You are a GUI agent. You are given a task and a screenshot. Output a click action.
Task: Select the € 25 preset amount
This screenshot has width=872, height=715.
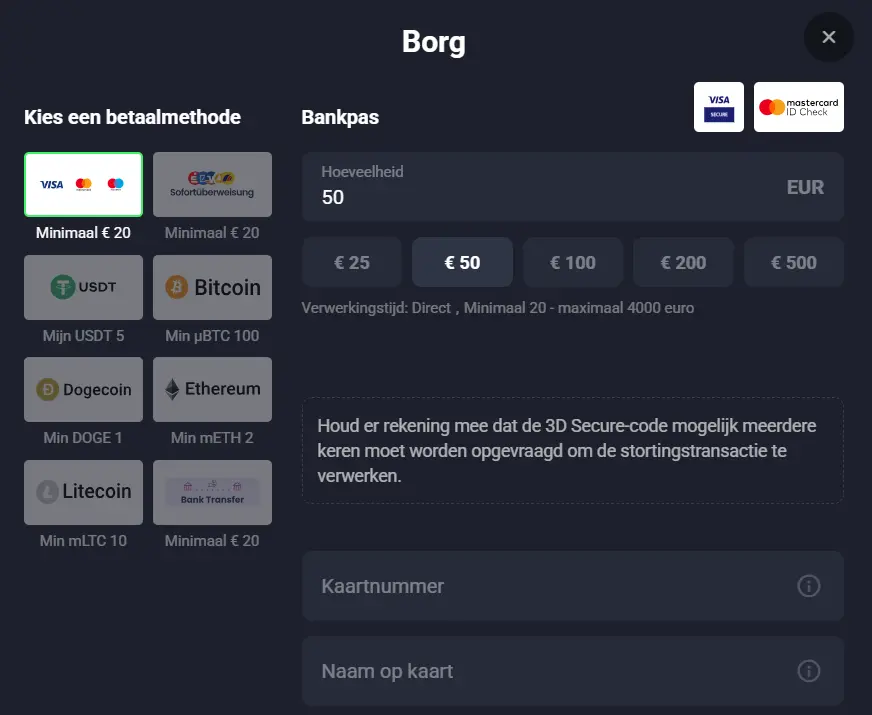pos(351,262)
